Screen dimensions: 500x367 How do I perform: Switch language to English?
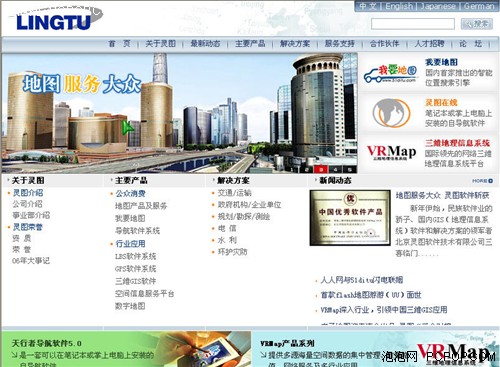click(399, 6)
